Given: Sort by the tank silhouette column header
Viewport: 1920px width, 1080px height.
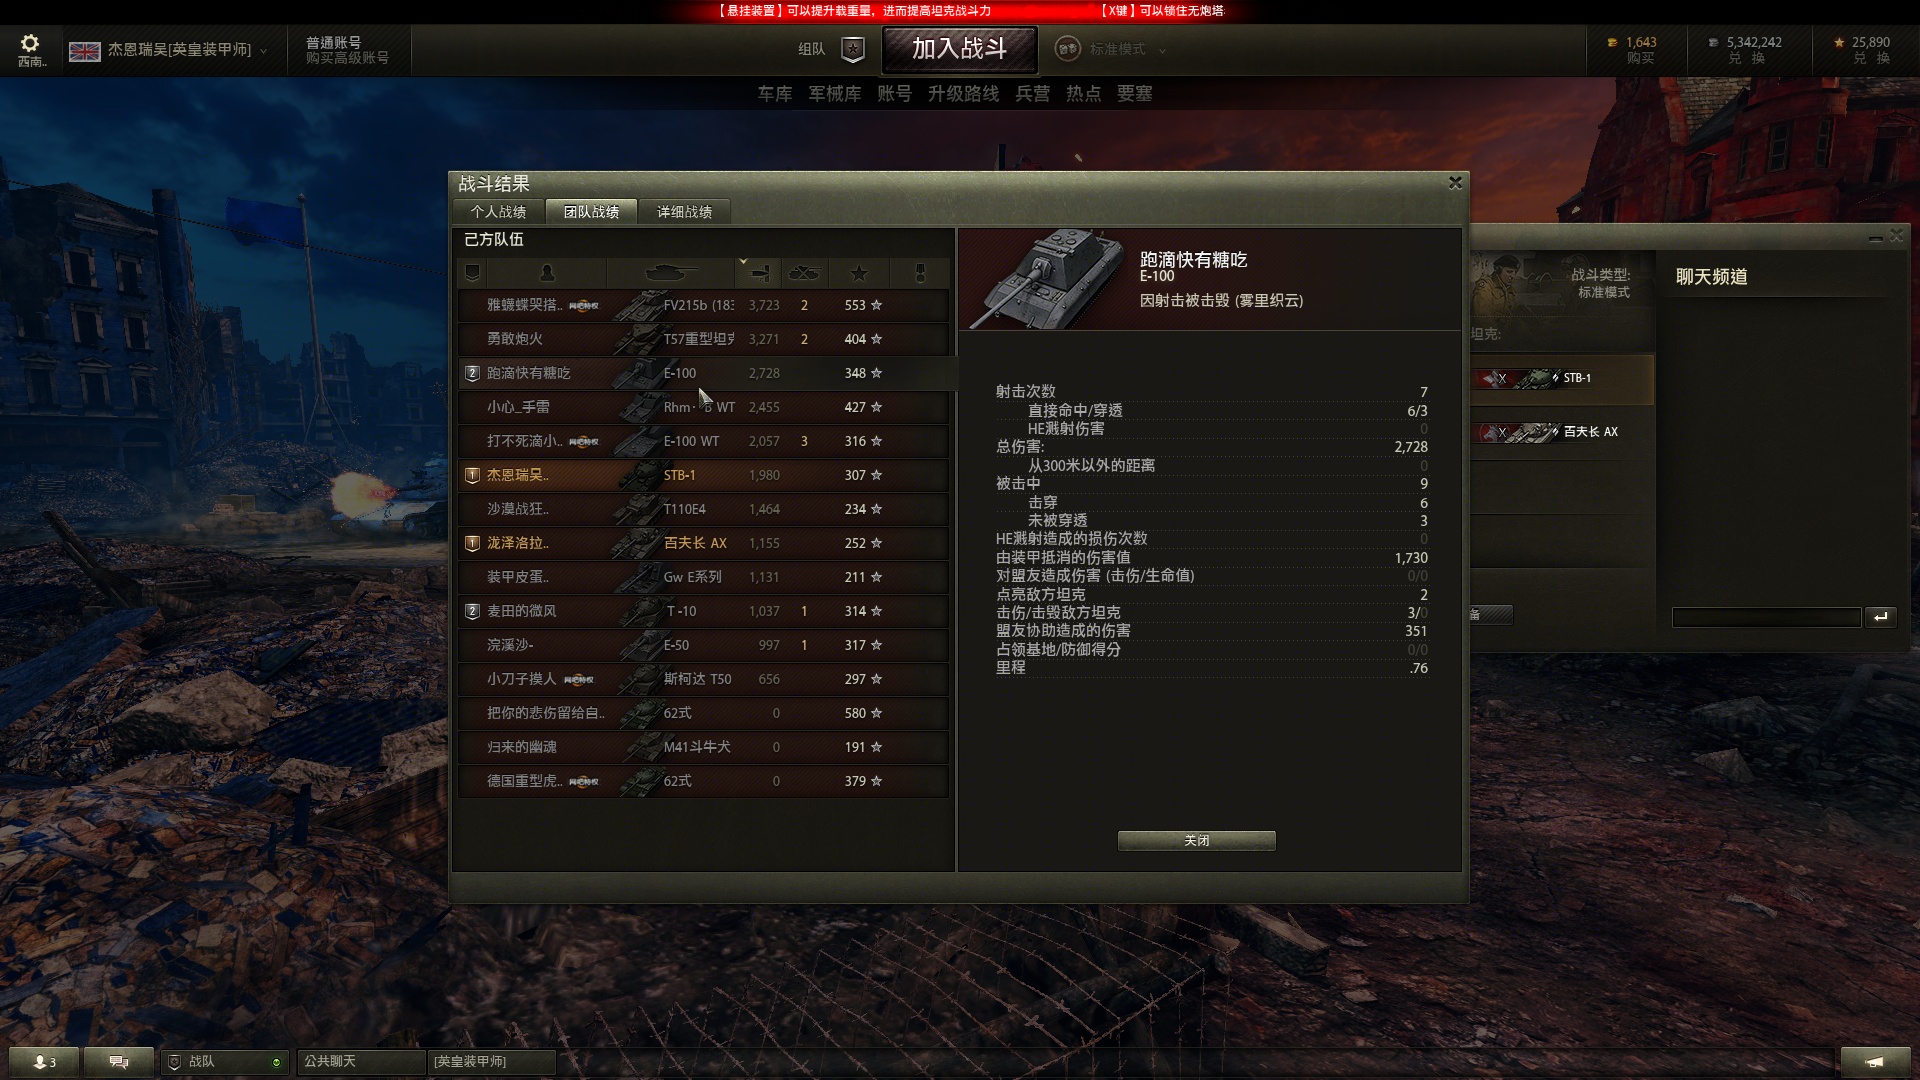Looking at the screenshot, I should point(671,272).
